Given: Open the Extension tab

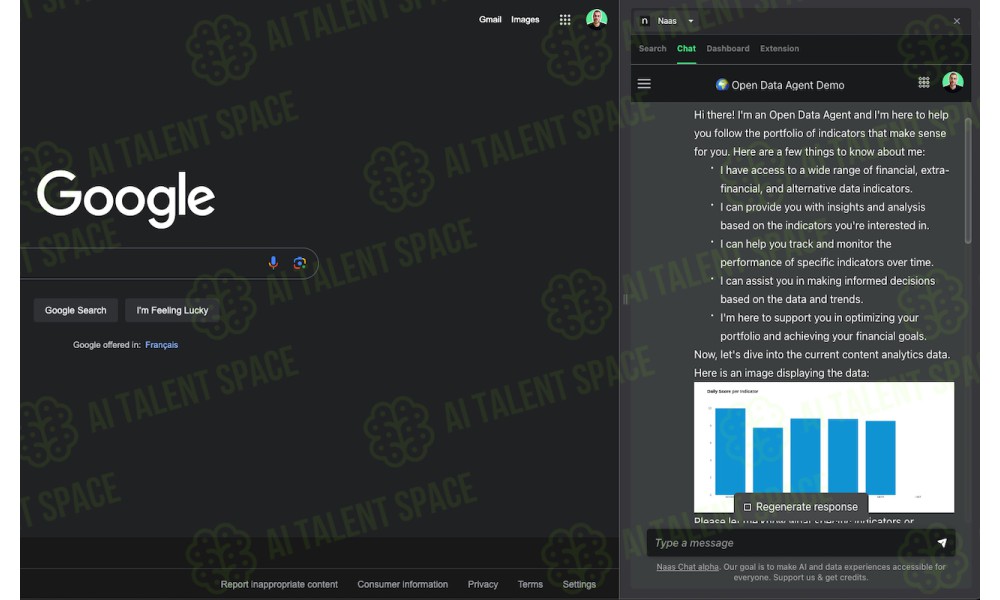Looking at the screenshot, I should click(x=779, y=48).
